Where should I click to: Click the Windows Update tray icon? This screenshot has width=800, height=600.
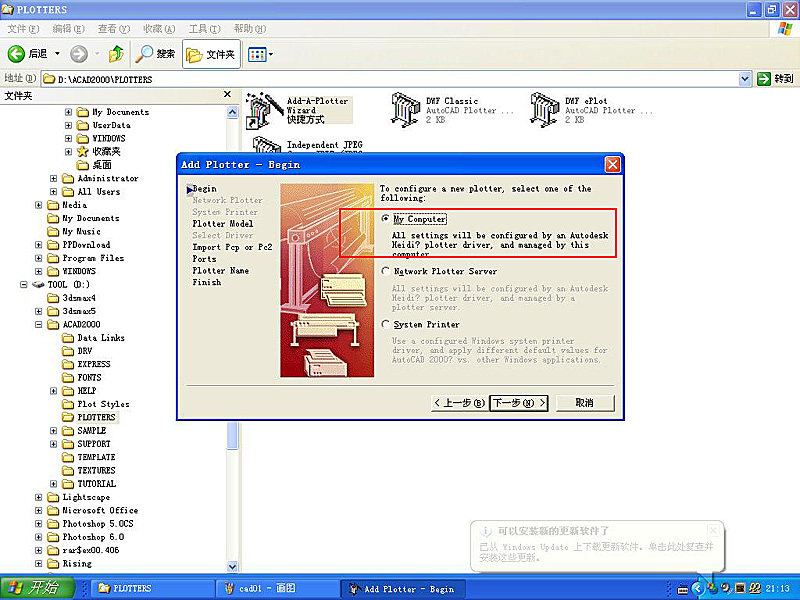click(x=712, y=589)
